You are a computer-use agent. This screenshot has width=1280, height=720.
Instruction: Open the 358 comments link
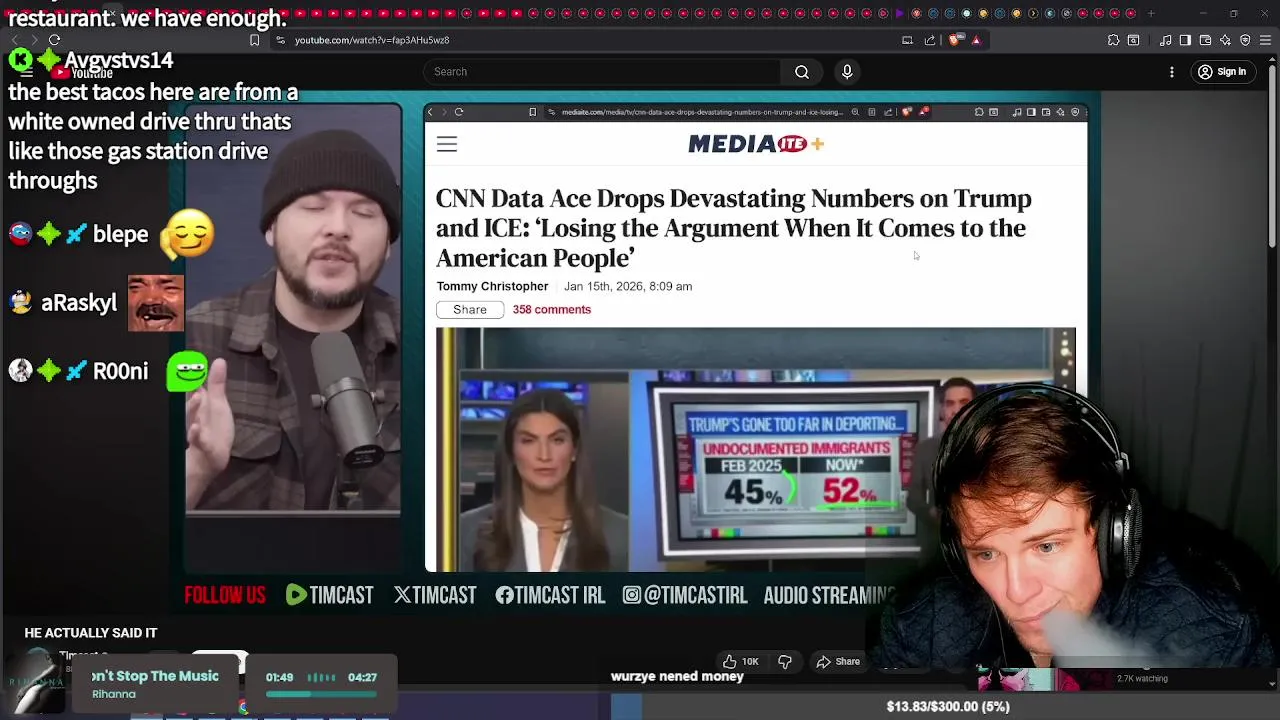tap(552, 309)
